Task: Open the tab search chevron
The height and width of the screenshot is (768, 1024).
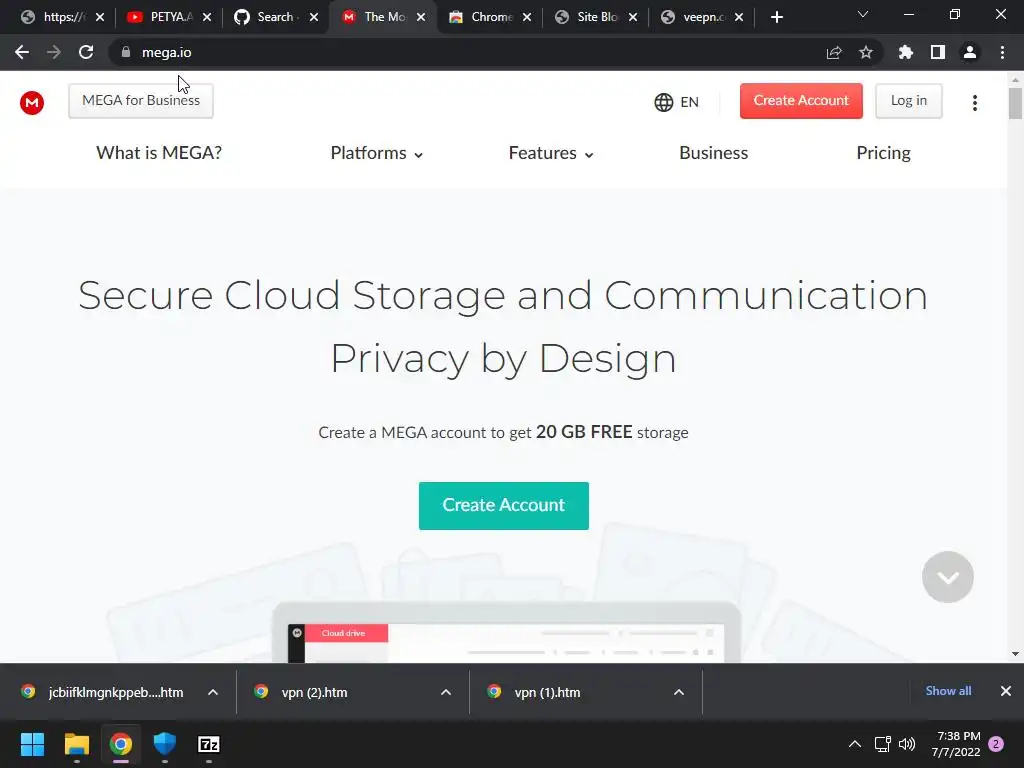Action: click(x=863, y=14)
